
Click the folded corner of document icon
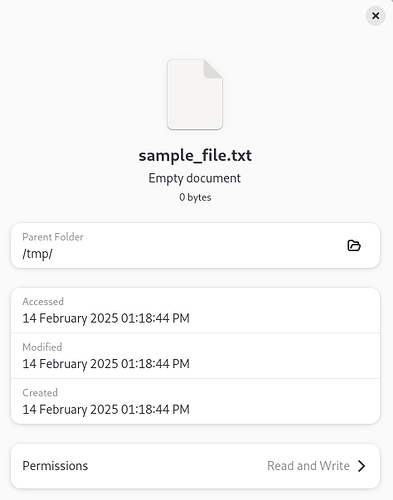point(213,69)
